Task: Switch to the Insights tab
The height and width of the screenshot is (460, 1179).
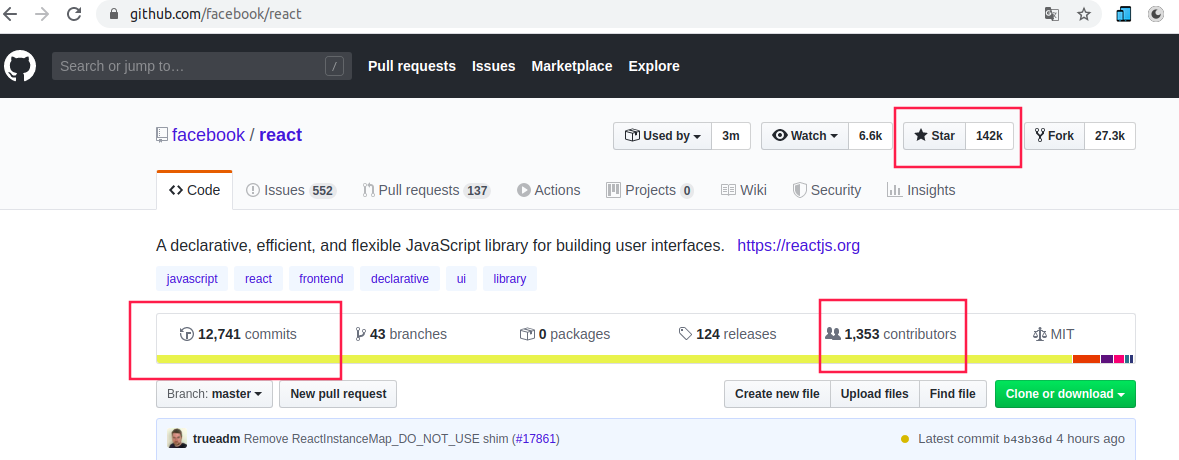Action: point(921,190)
